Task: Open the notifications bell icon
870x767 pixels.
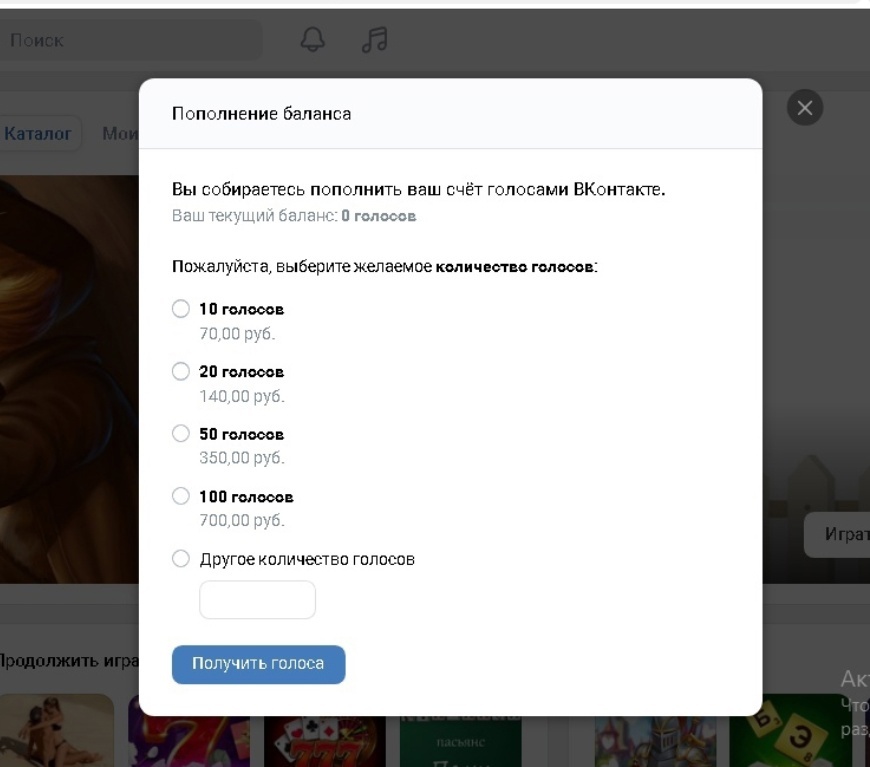Action: coord(312,39)
